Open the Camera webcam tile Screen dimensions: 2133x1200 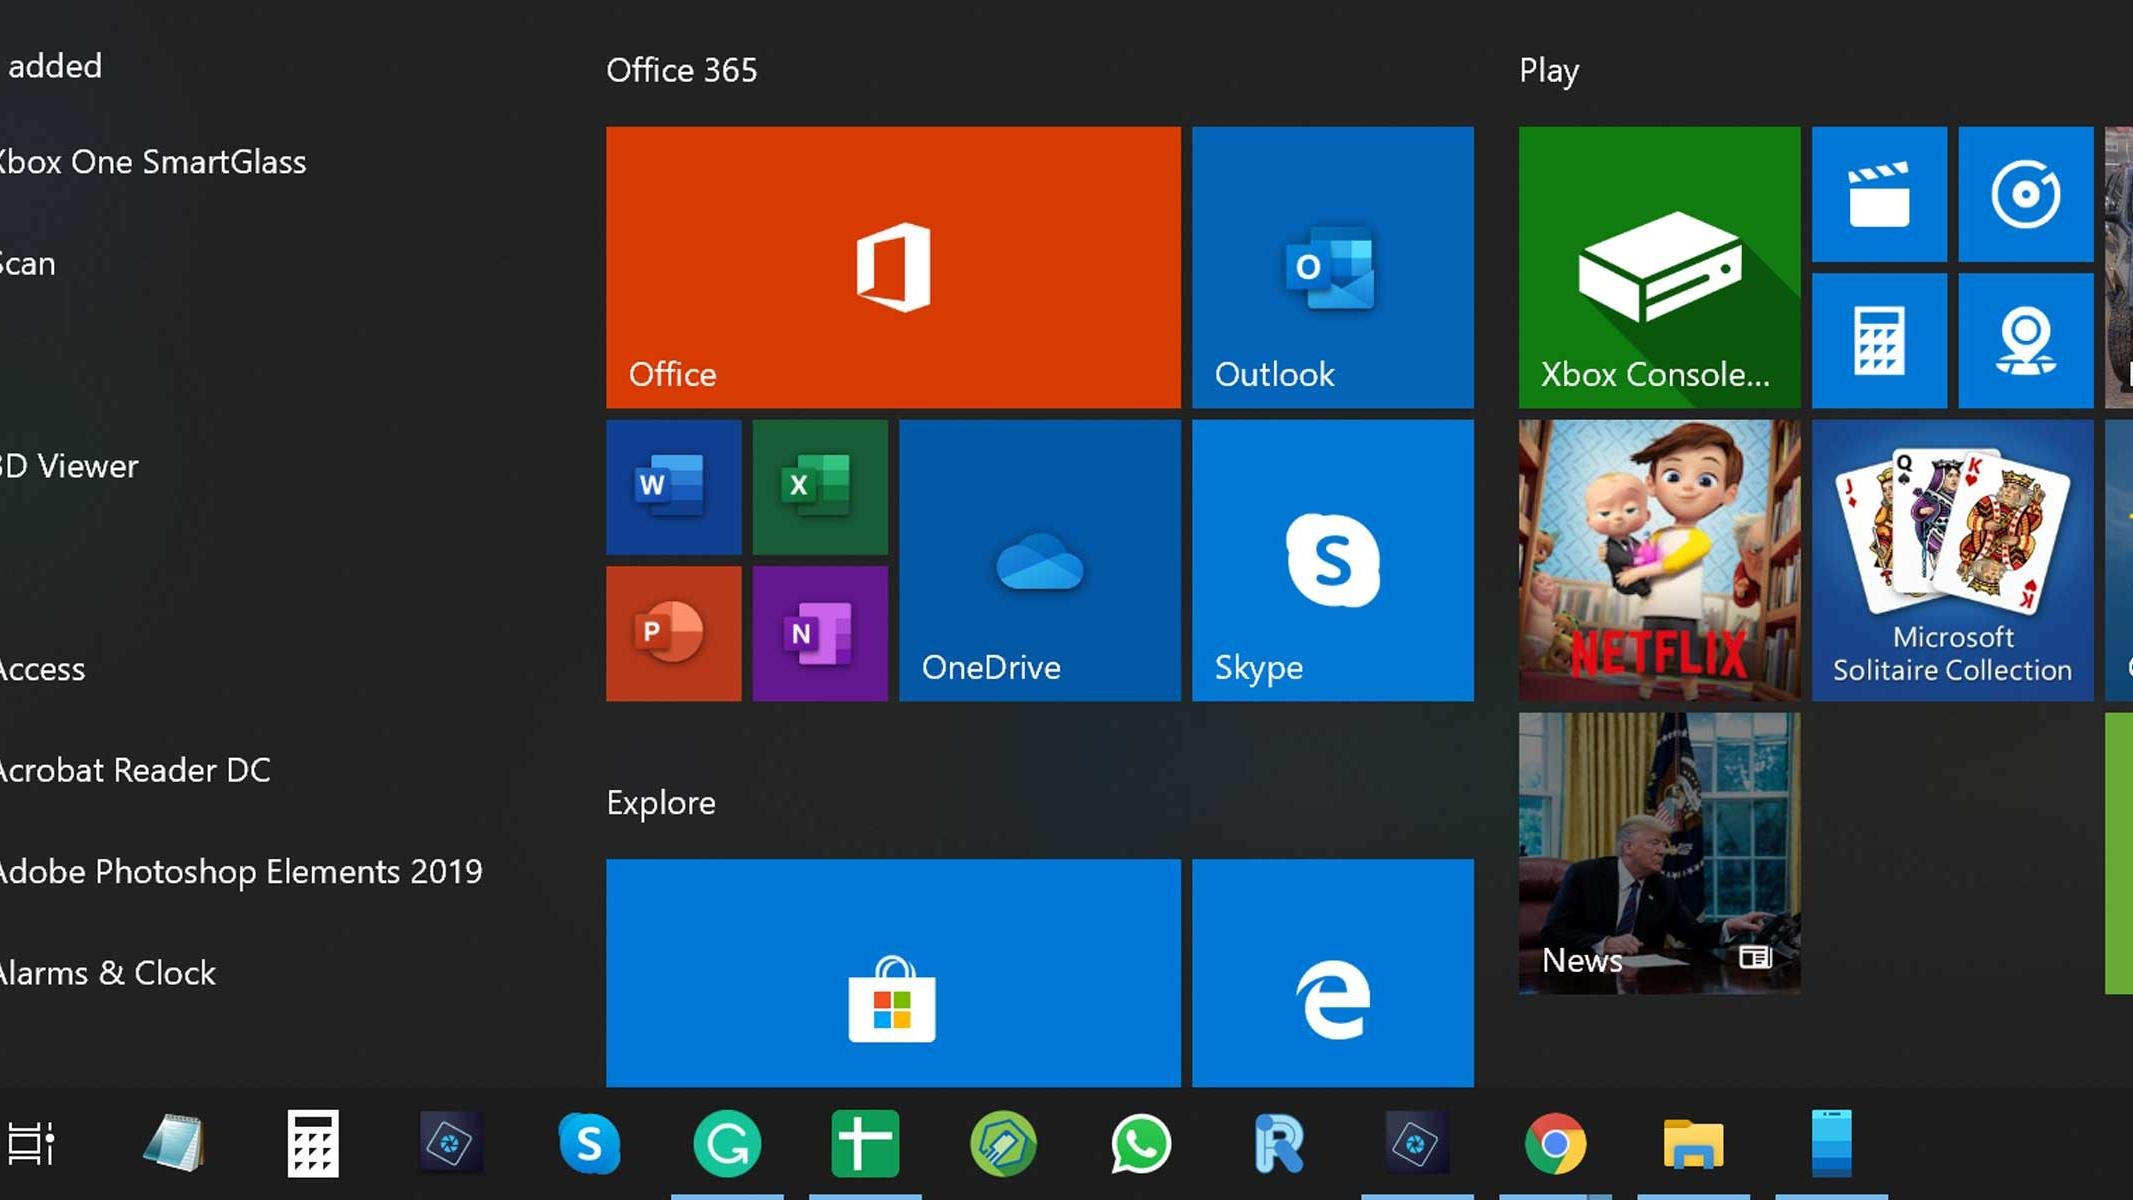pyautogui.click(x=2026, y=341)
